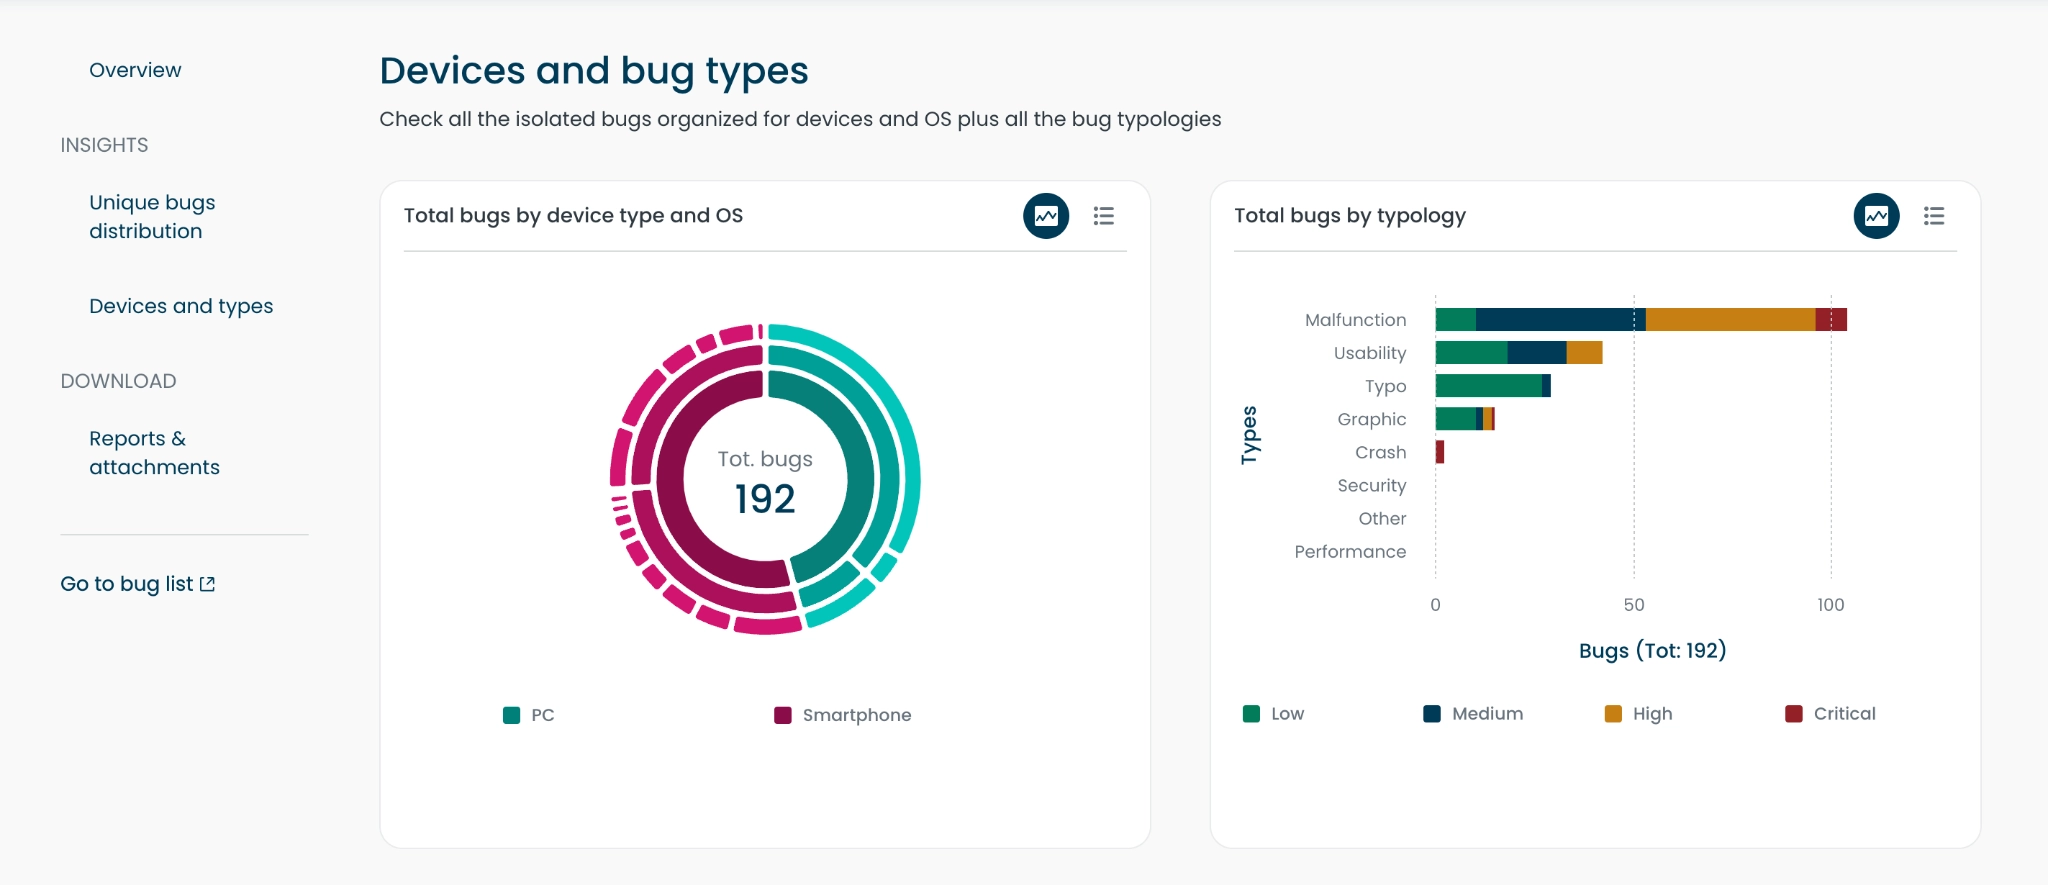Click the orange High segment of Malfunction bar

pyautogui.click(x=1730, y=320)
